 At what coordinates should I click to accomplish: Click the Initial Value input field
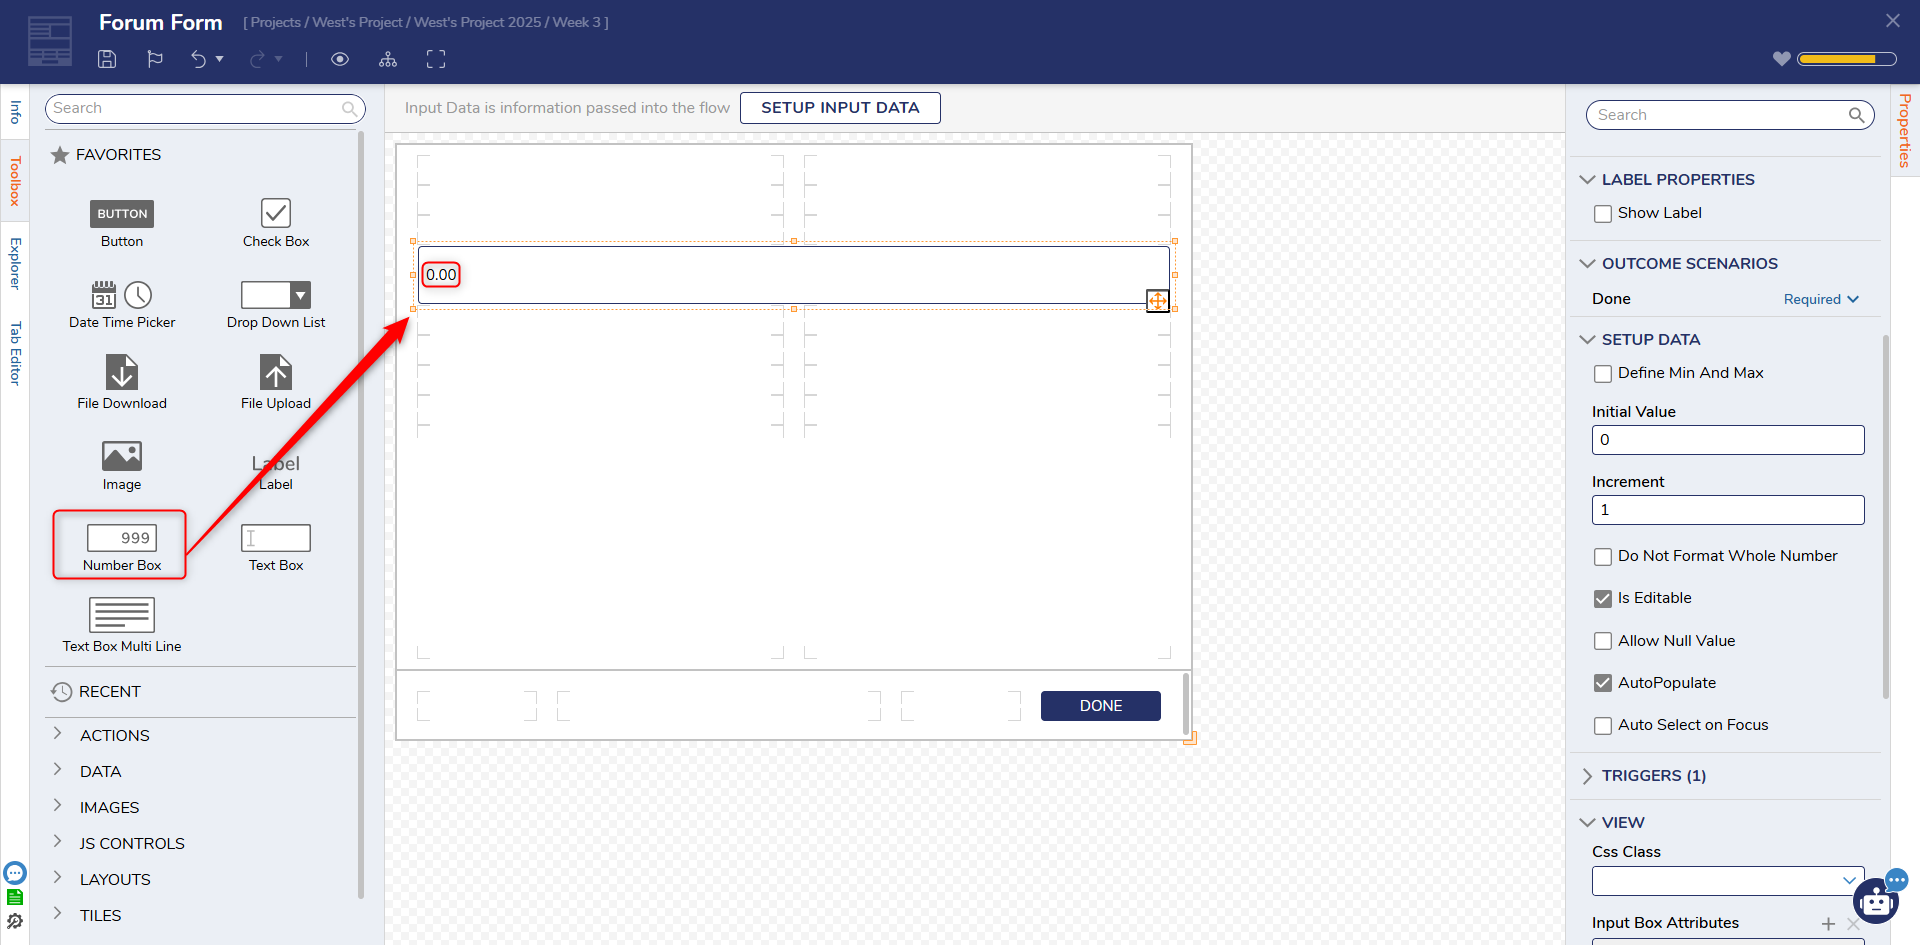tap(1727, 440)
